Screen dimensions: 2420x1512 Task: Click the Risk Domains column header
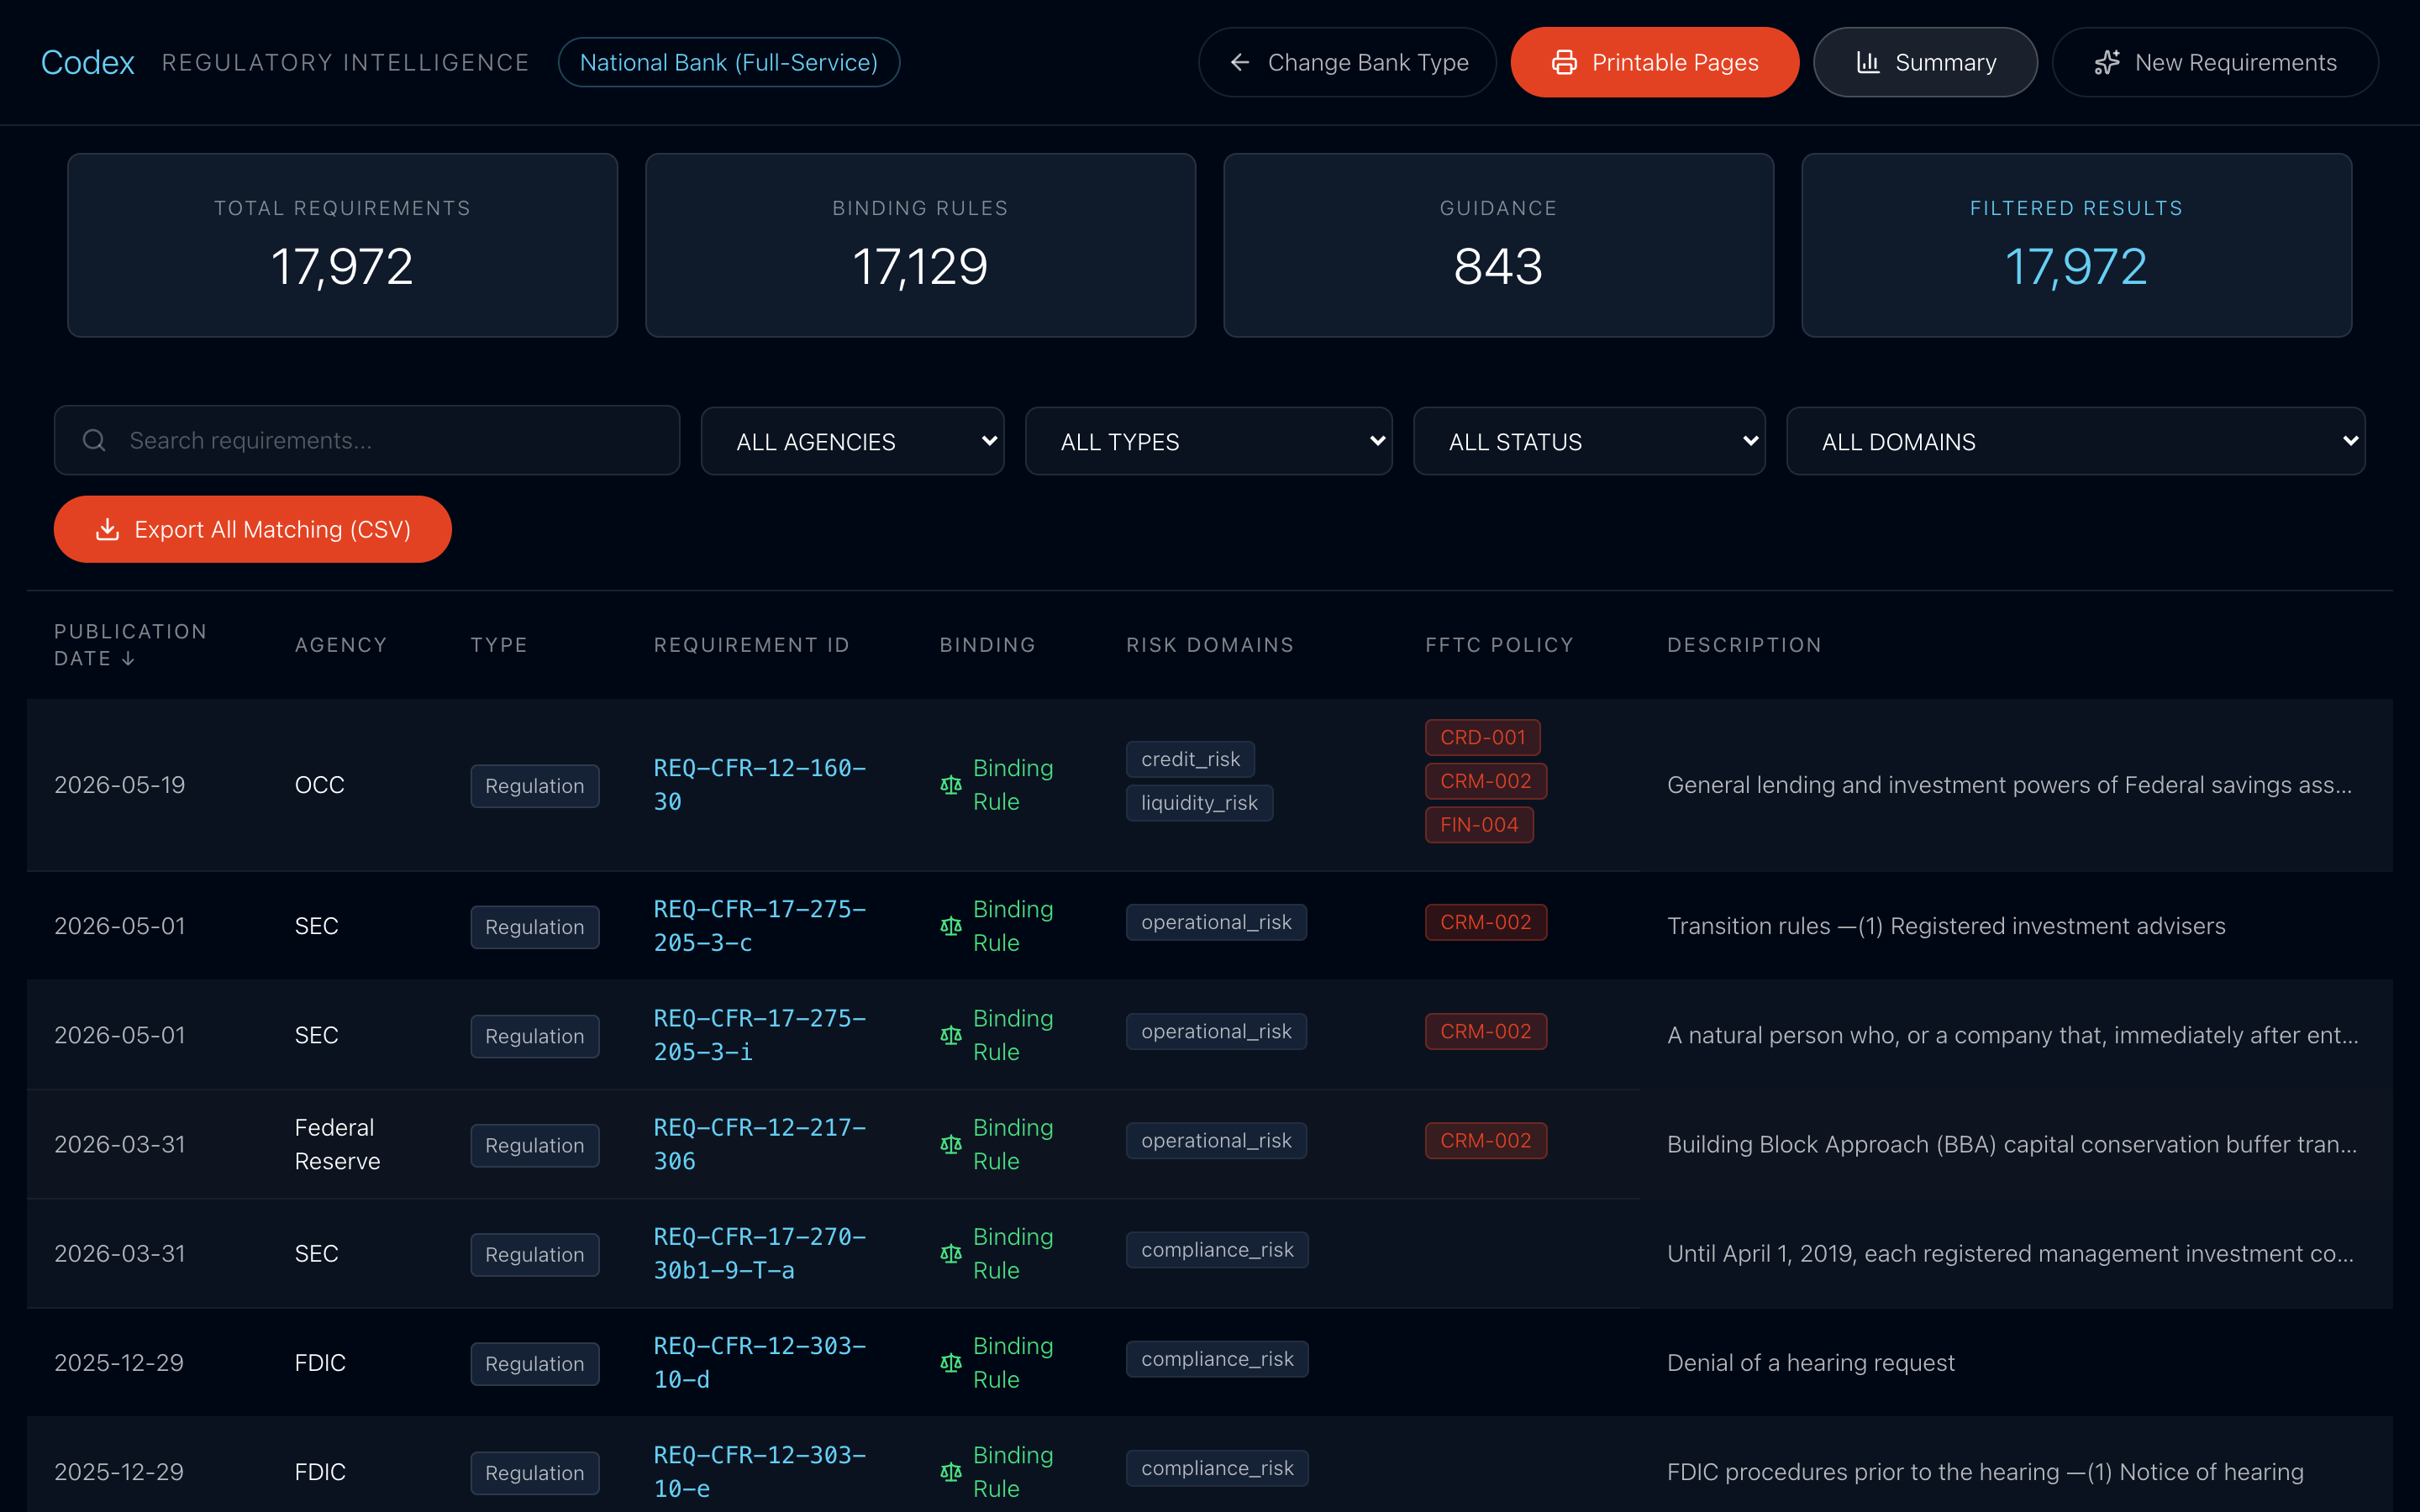(1210, 645)
